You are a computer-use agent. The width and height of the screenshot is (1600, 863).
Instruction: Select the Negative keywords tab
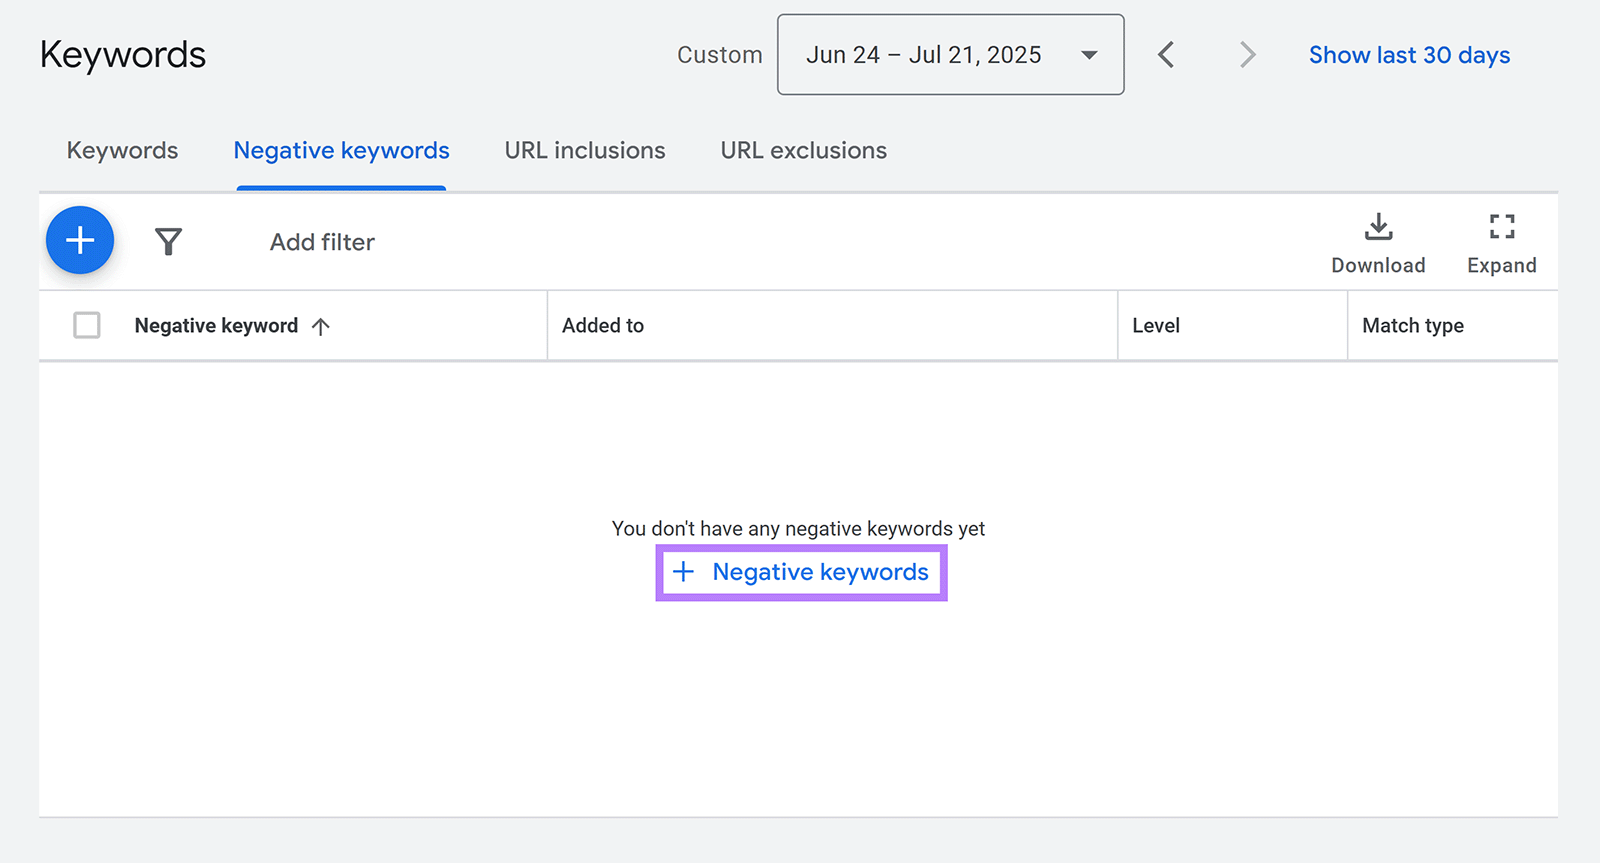(341, 151)
